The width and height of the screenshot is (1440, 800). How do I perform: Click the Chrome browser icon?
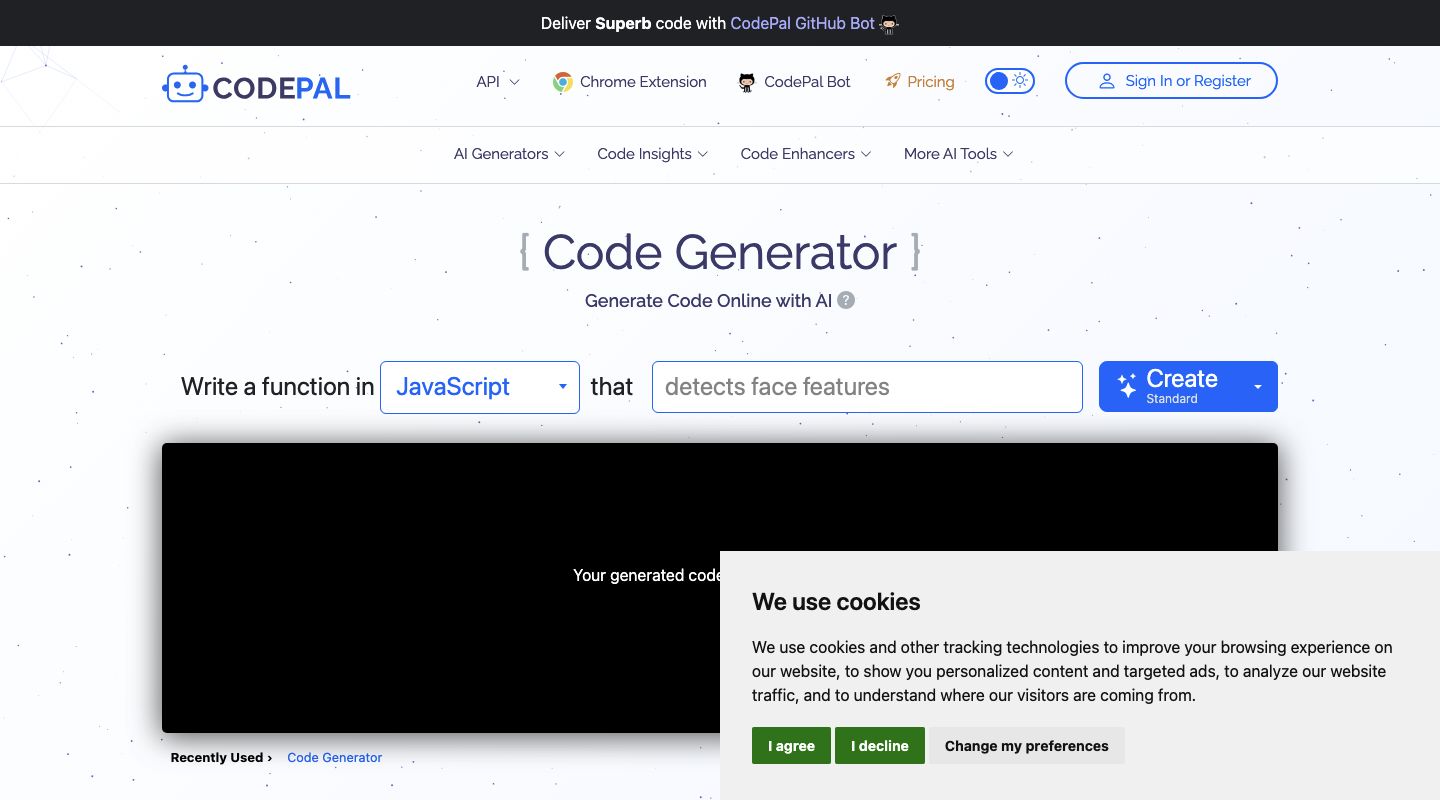pyautogui.click(x=562, y=82)
